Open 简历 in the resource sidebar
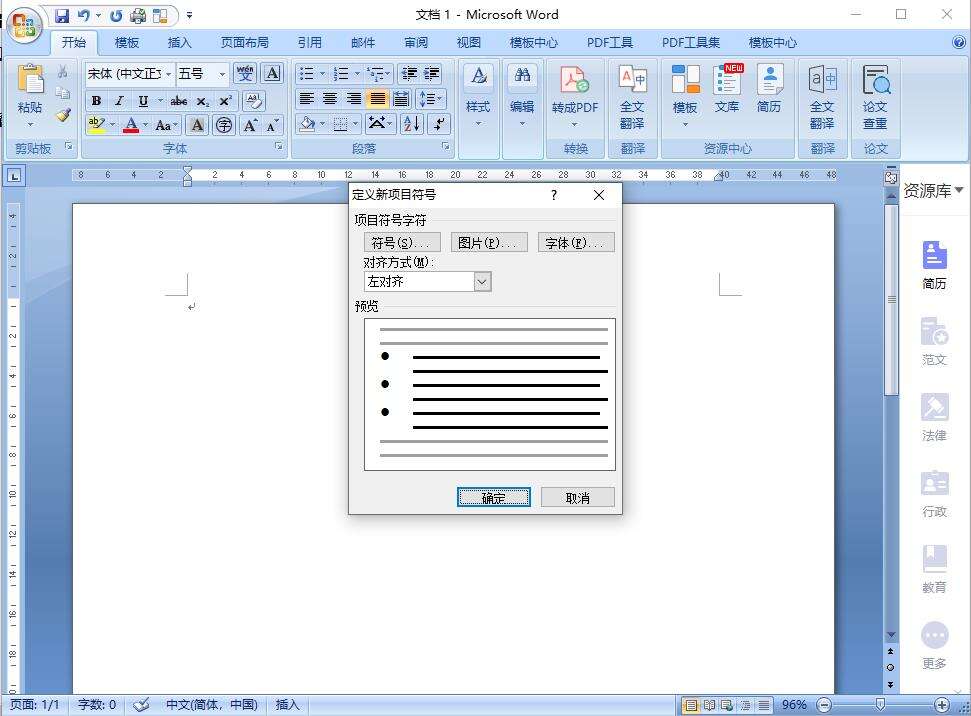Image resolution: width=971 pixels, height=716 pixels. tap(934, 265)
